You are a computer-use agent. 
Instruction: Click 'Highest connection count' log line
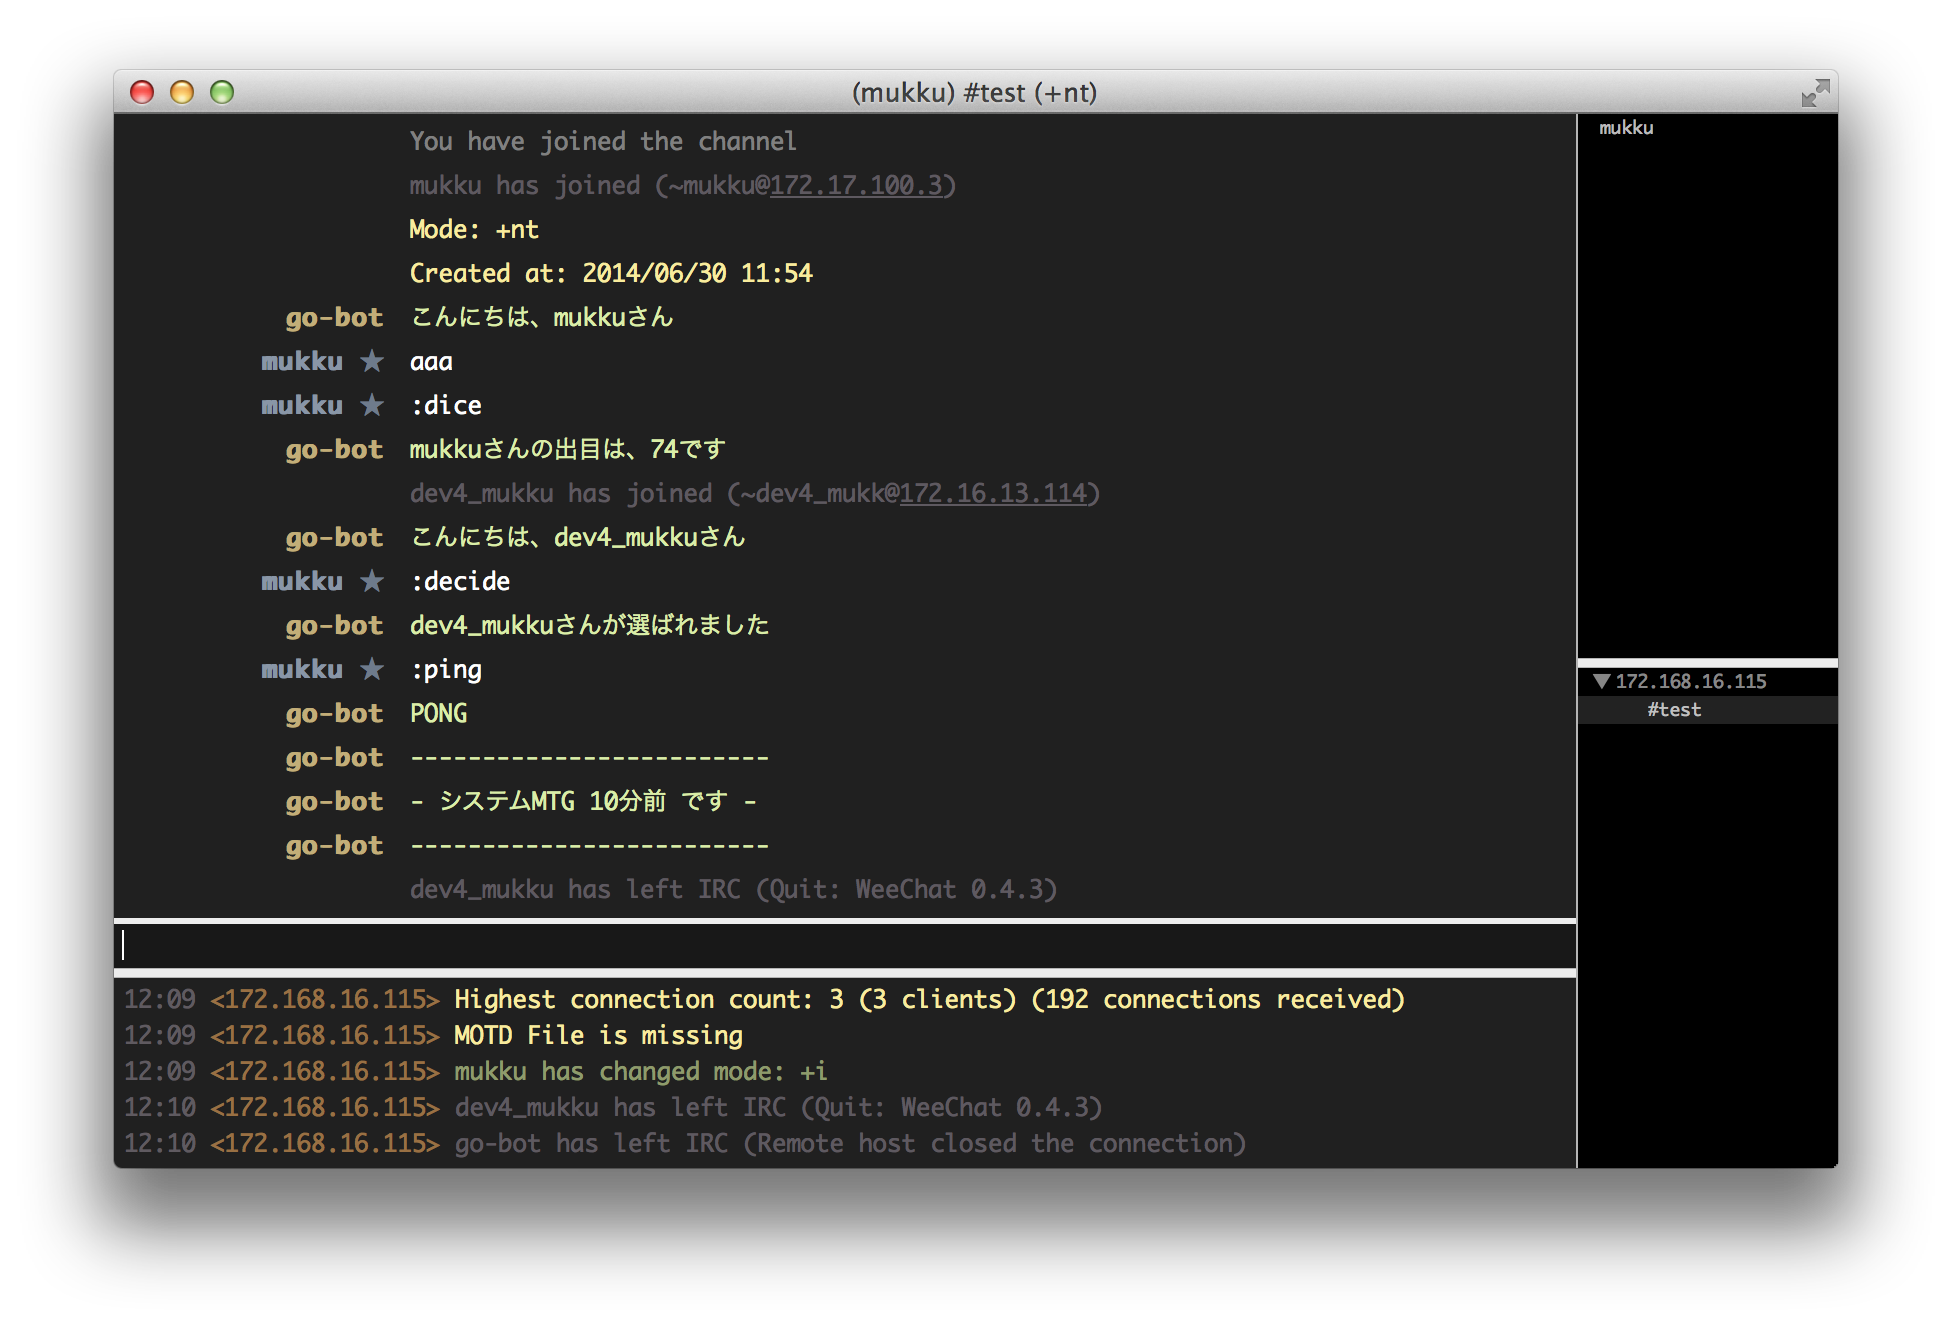(x=929, y=999)
